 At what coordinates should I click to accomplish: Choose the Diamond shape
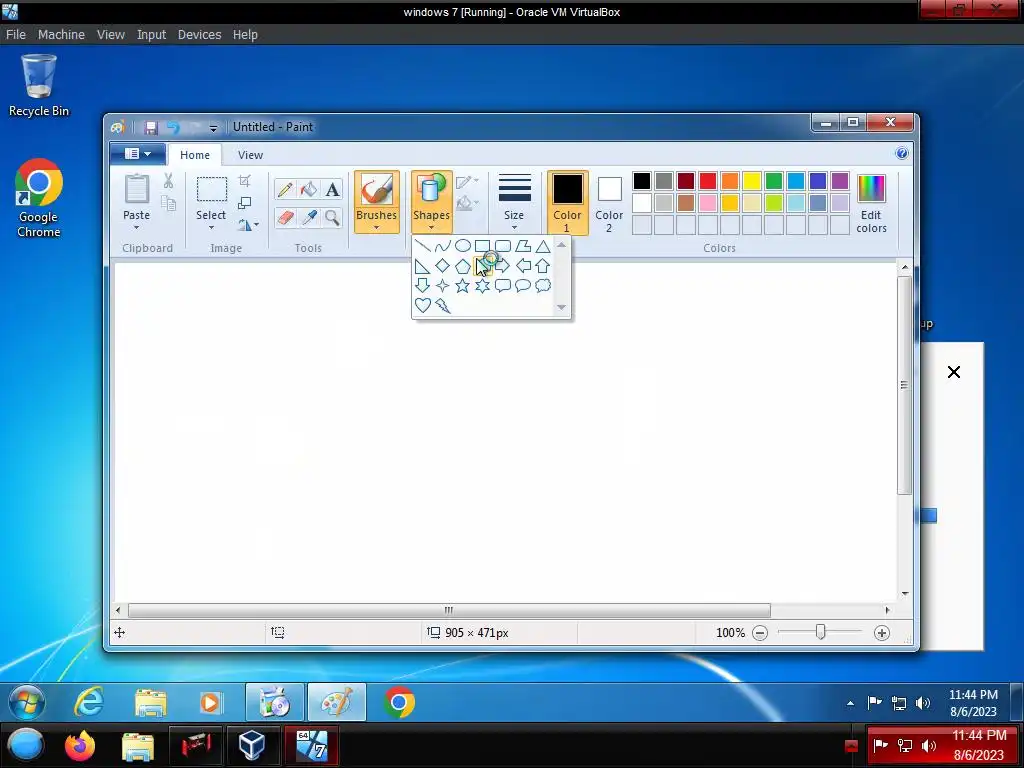pyautogui.click(x=443, y=266)
